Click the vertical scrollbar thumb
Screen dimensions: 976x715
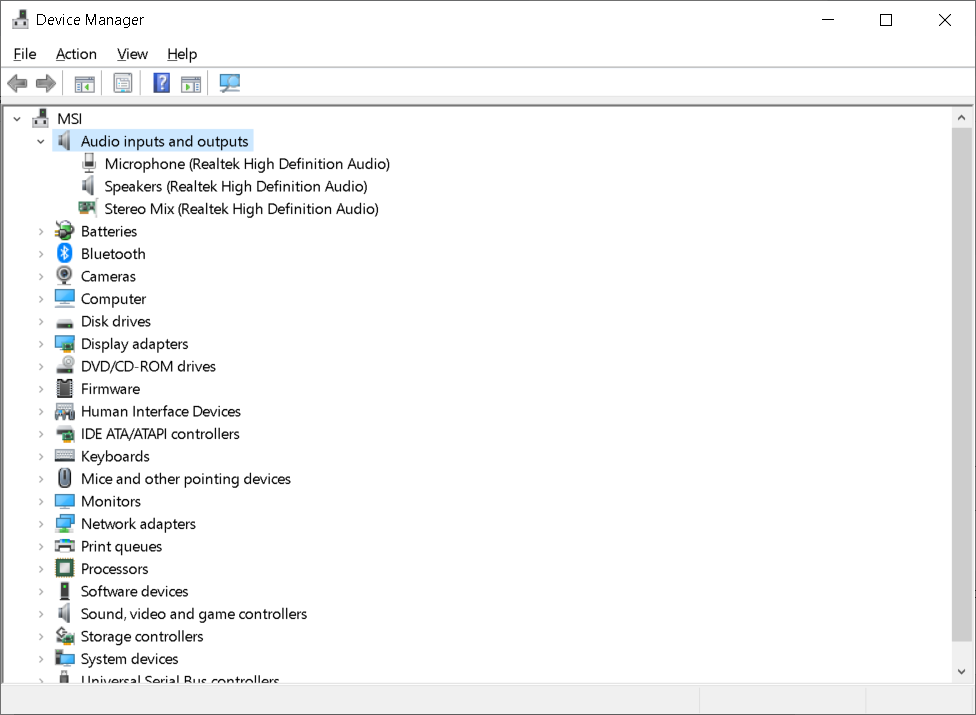coord(961,385)
